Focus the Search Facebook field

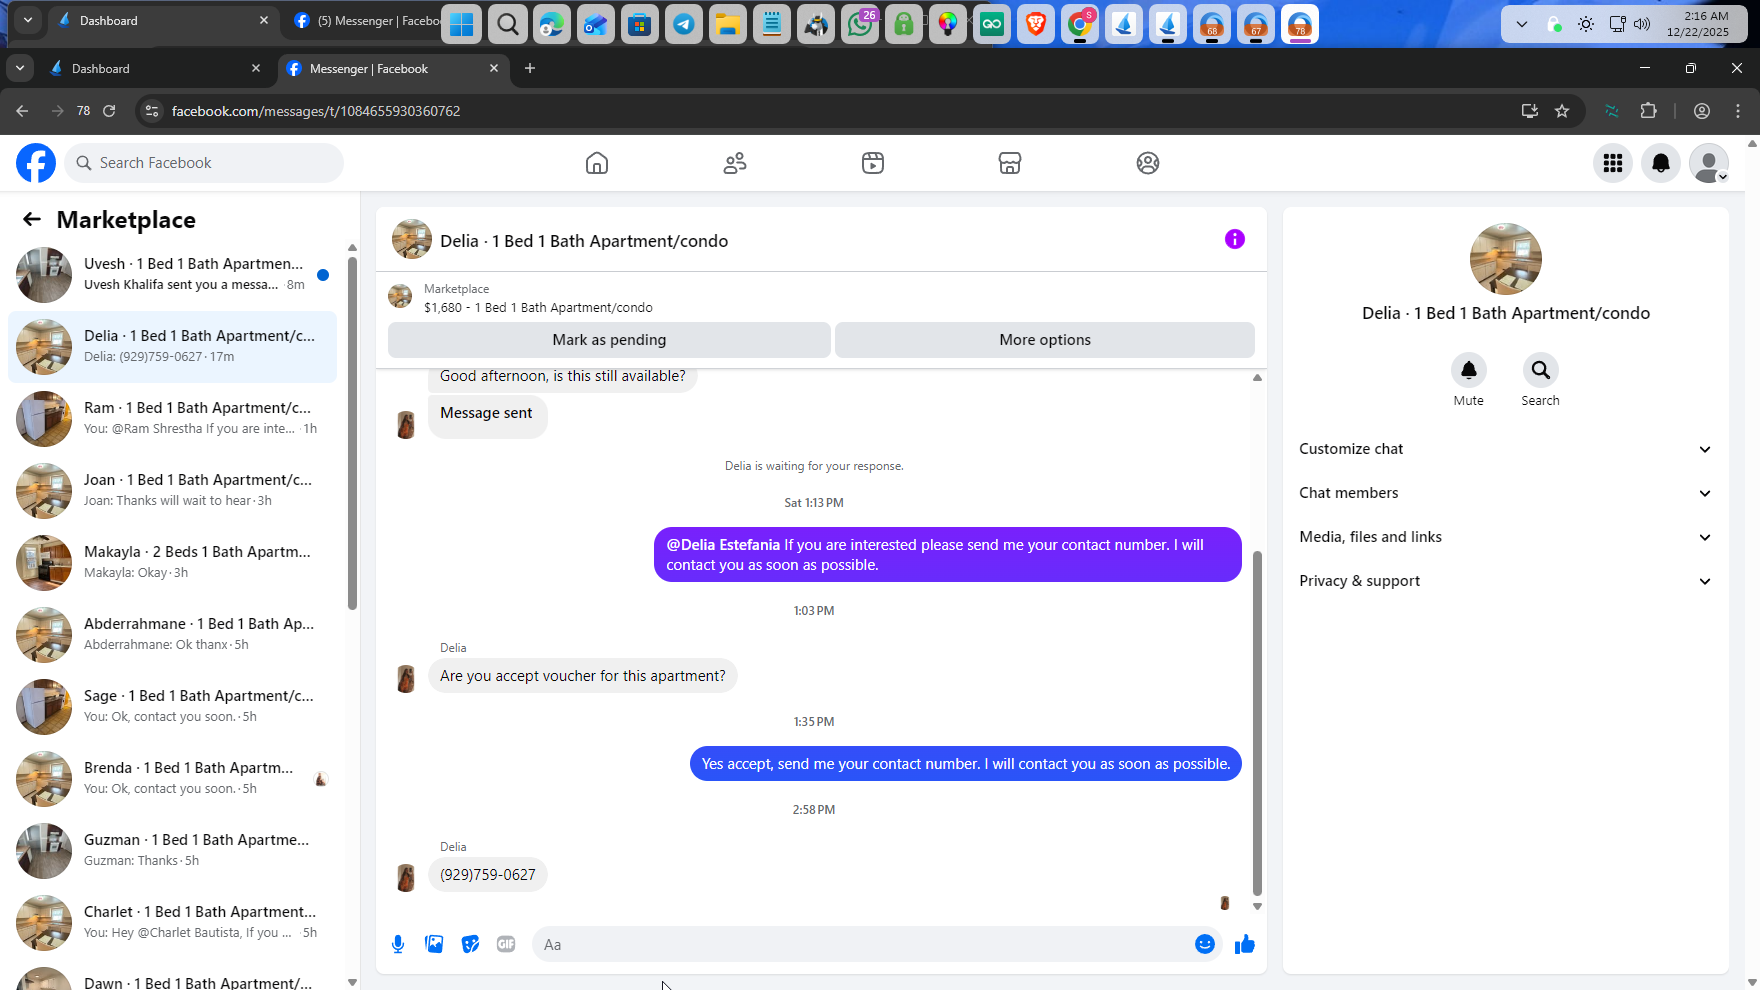click(x=204, y=163)
